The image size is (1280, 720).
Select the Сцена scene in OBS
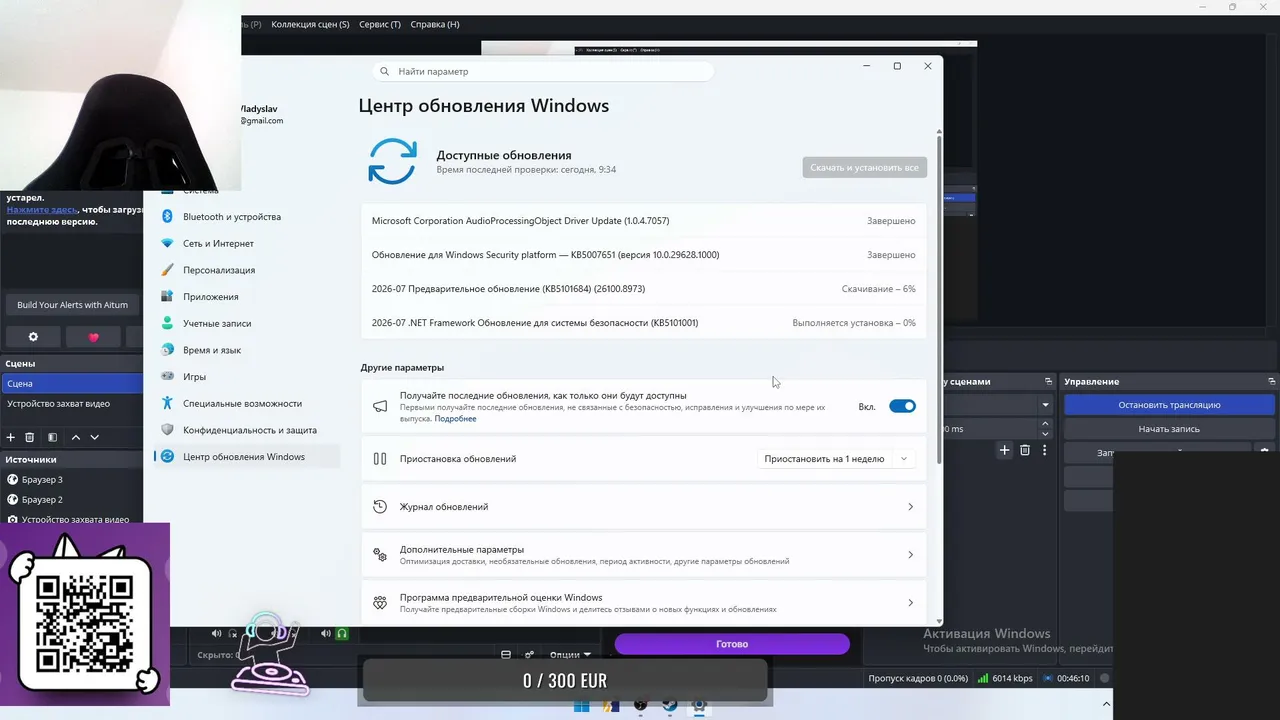click(x=72, y=384)
